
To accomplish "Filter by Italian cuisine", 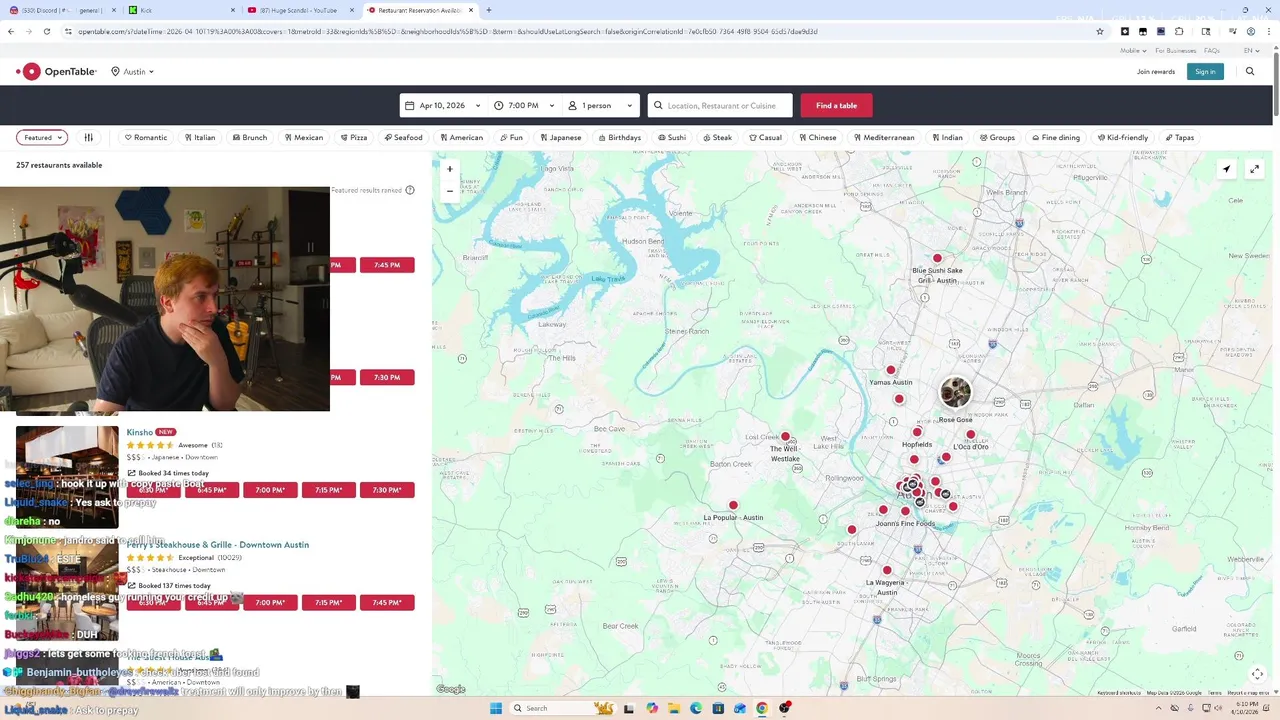I will click(200, 137).
